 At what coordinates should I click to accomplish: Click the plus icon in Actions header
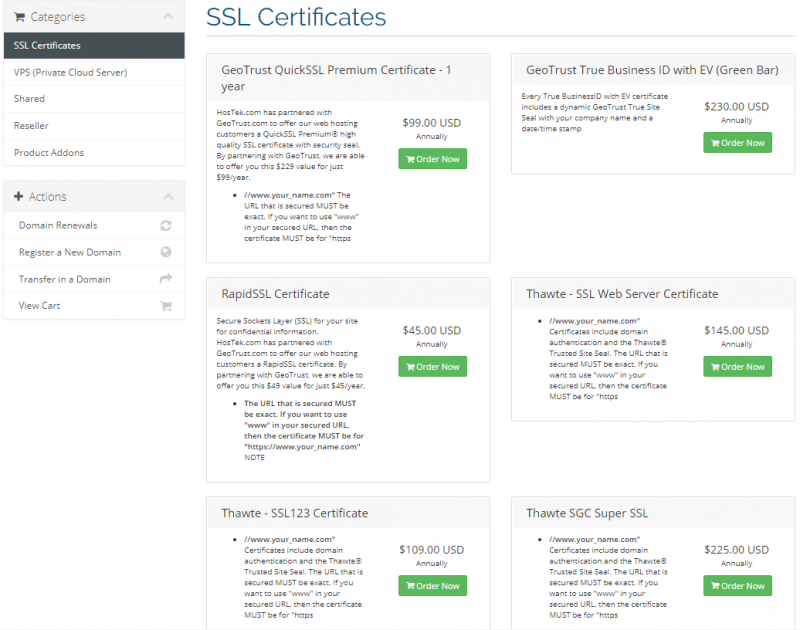click(19, 197)
